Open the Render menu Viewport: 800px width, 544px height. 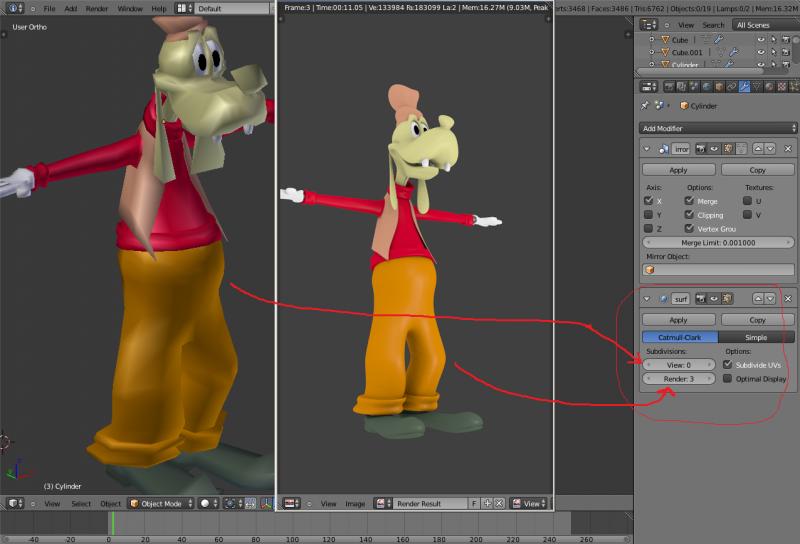(97, 8)
